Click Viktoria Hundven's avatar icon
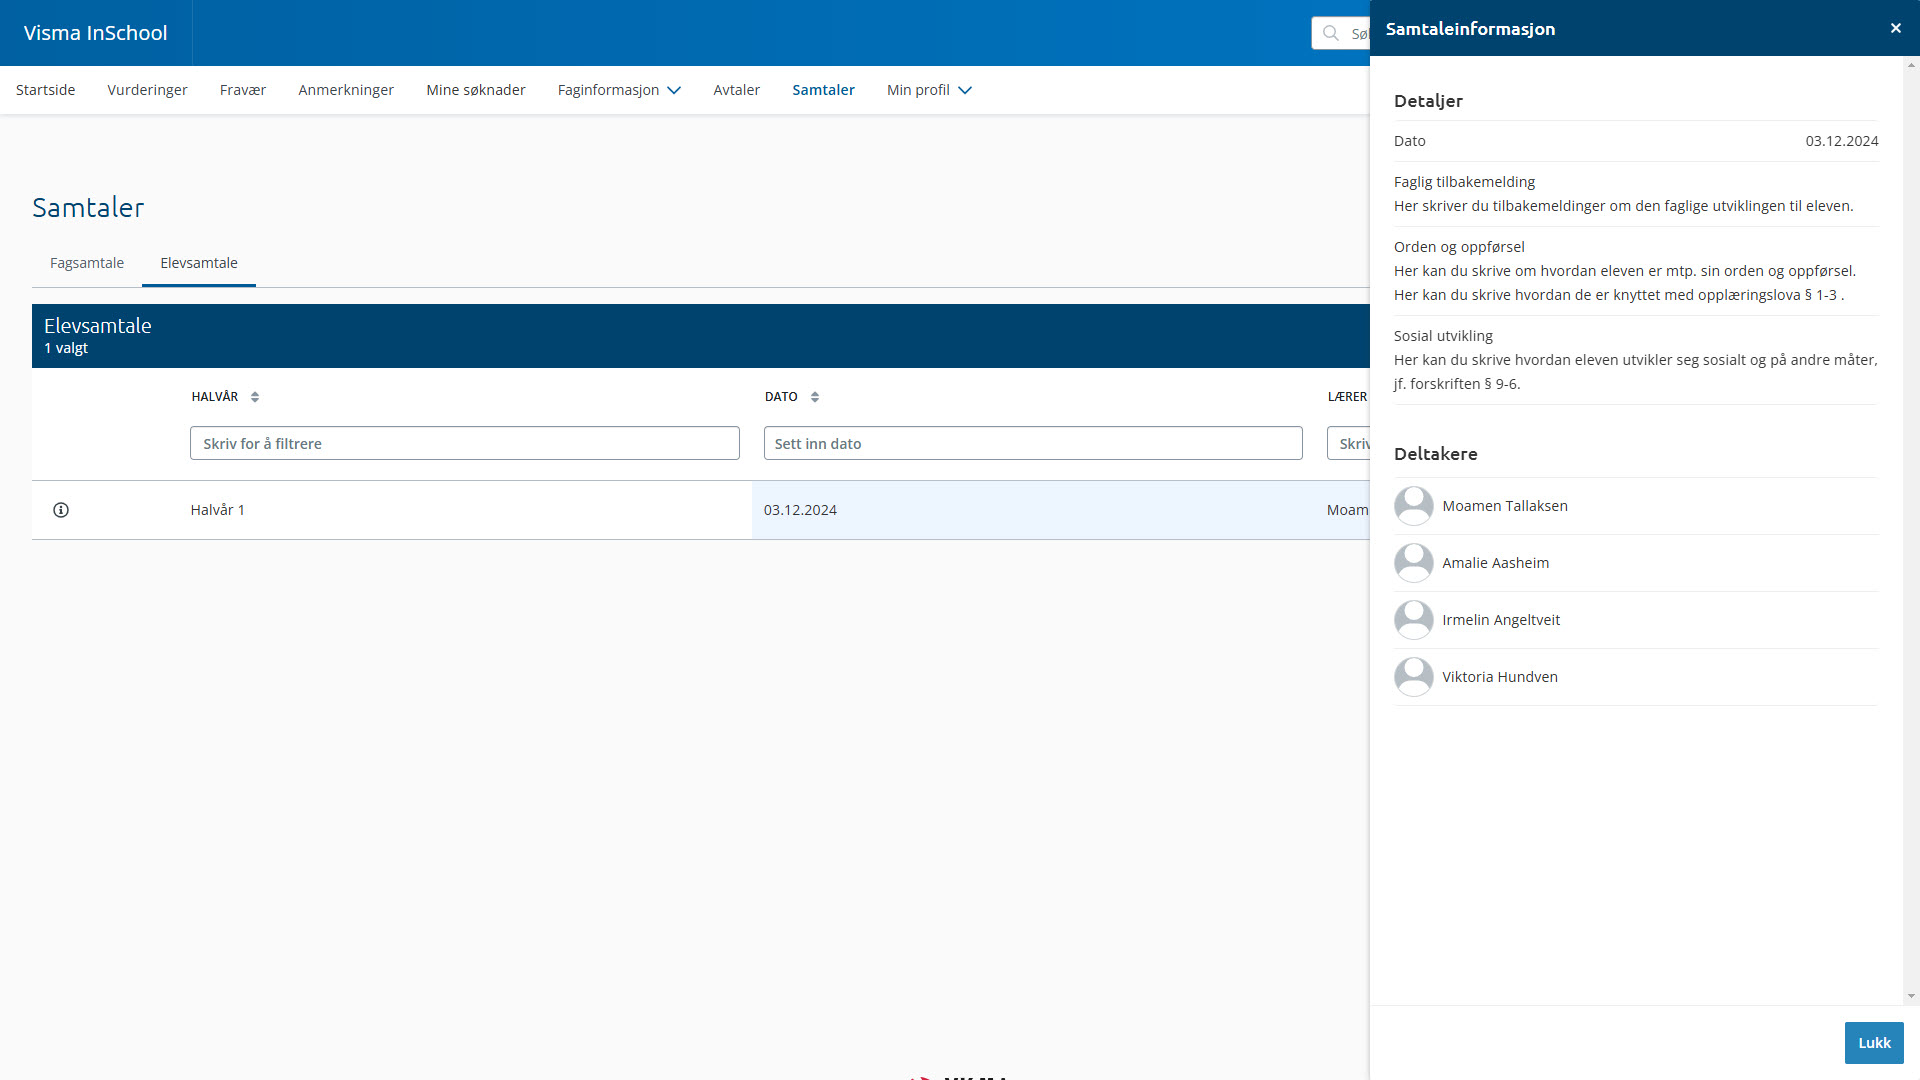The height and width of the screenshot is (1080, 1920). click(x=1413, y=677)
